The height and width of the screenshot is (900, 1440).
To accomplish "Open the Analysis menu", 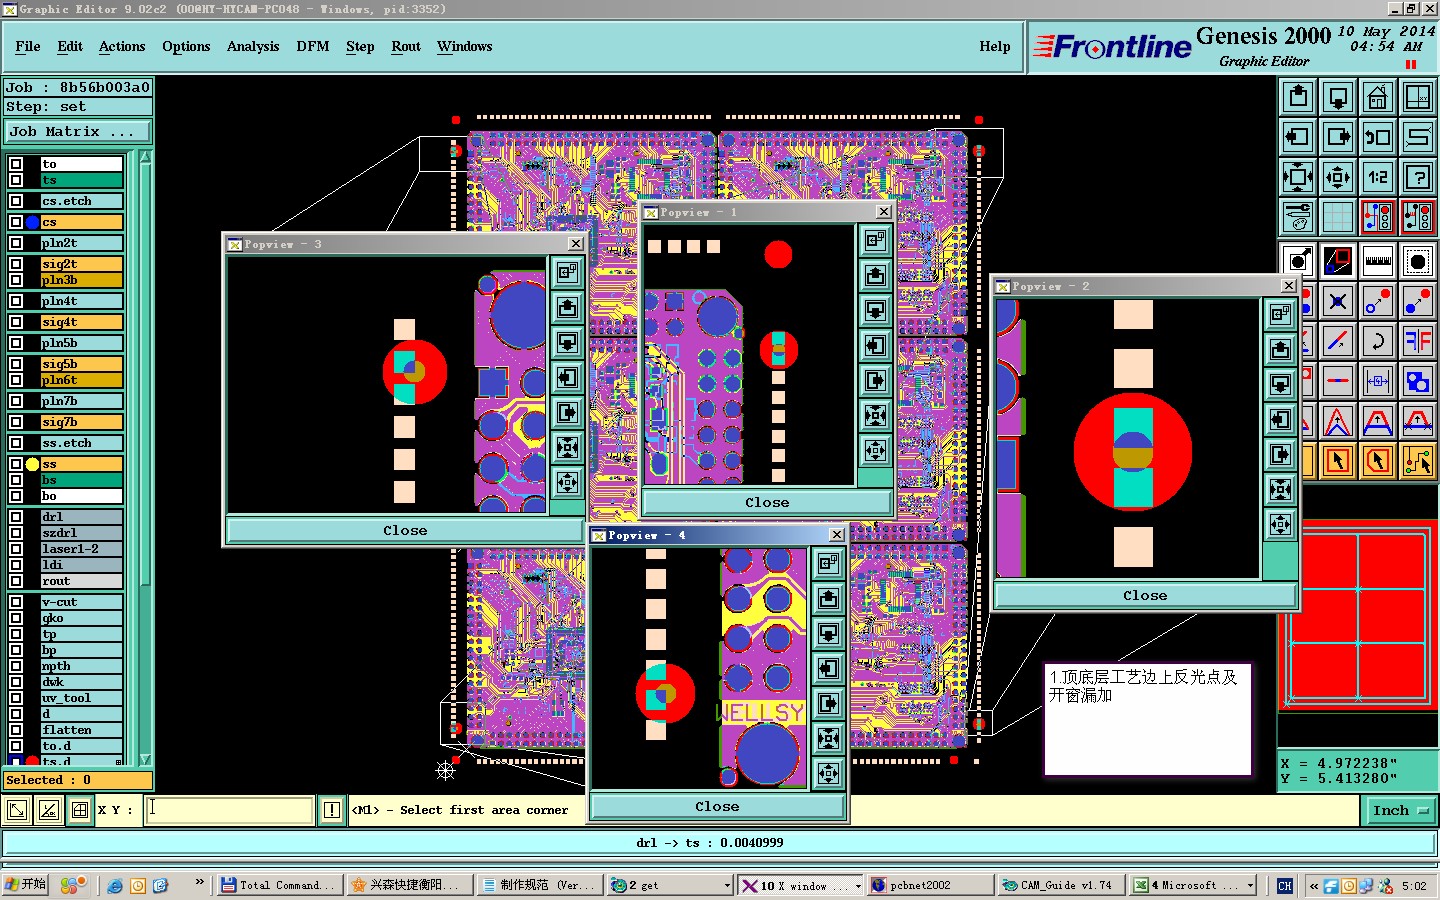I will point(253,46).
